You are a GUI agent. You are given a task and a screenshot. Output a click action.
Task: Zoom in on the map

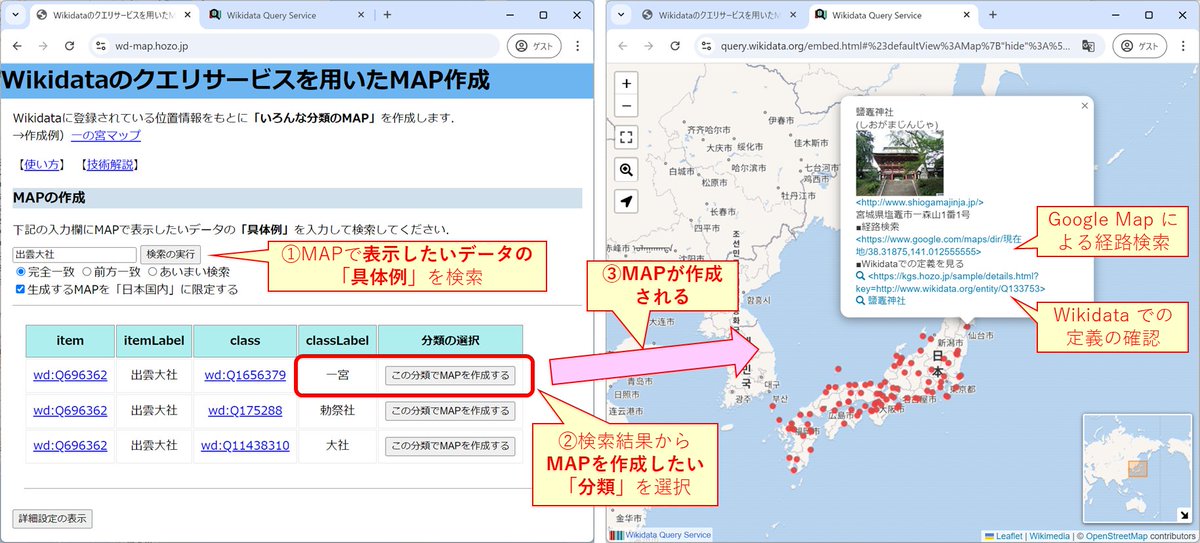626,83
